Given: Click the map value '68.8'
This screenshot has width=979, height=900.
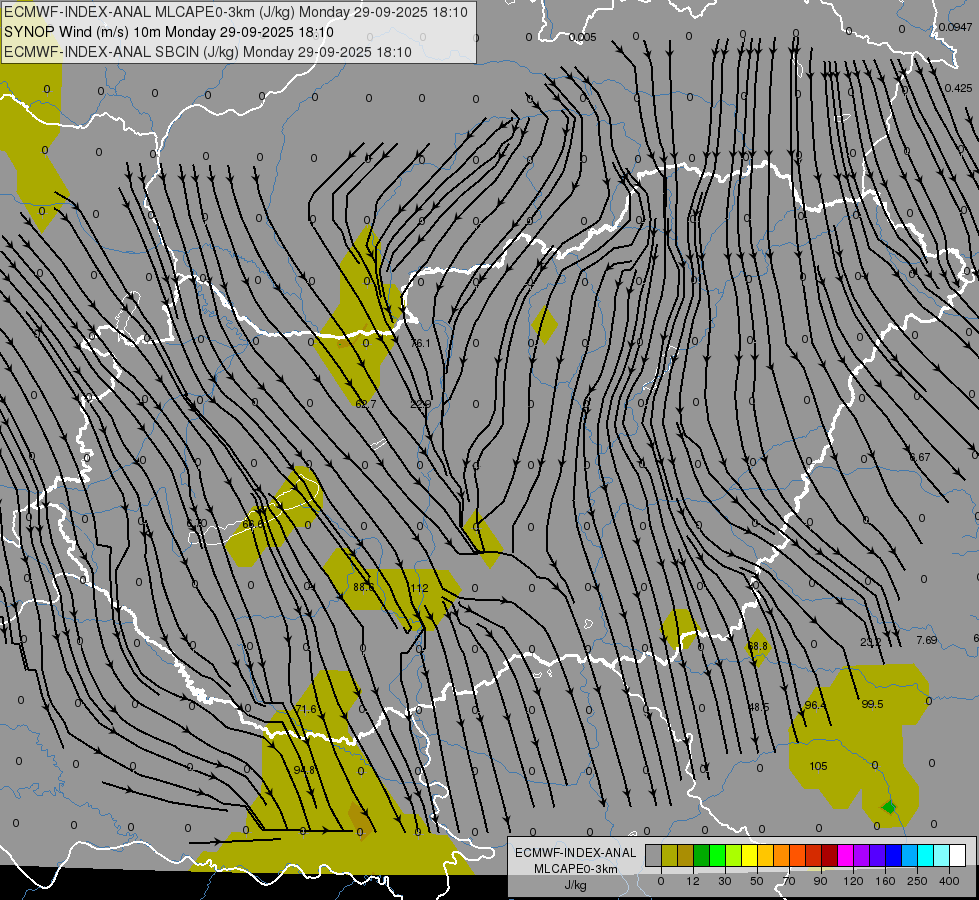Looking at the screenshot, I should tap(757, 646).
